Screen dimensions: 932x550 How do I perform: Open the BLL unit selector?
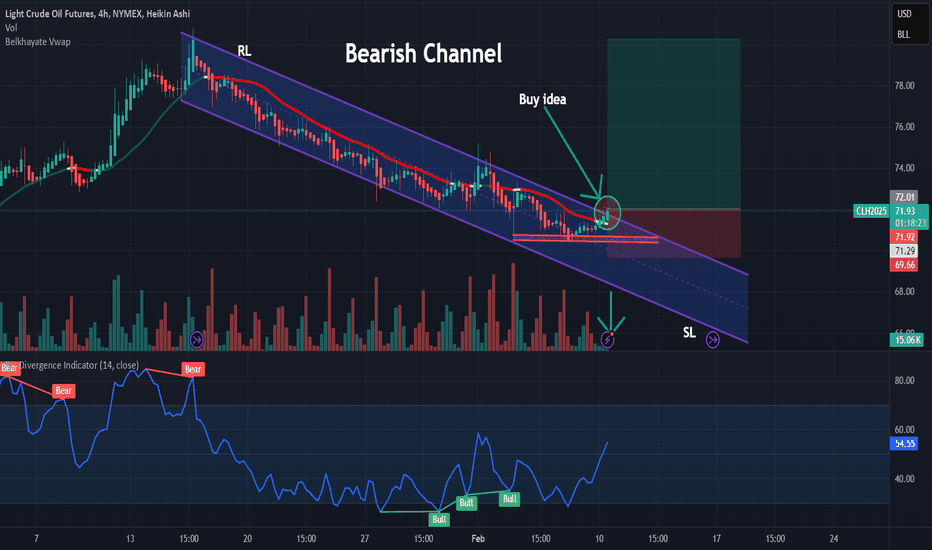(x=903, y=34)
